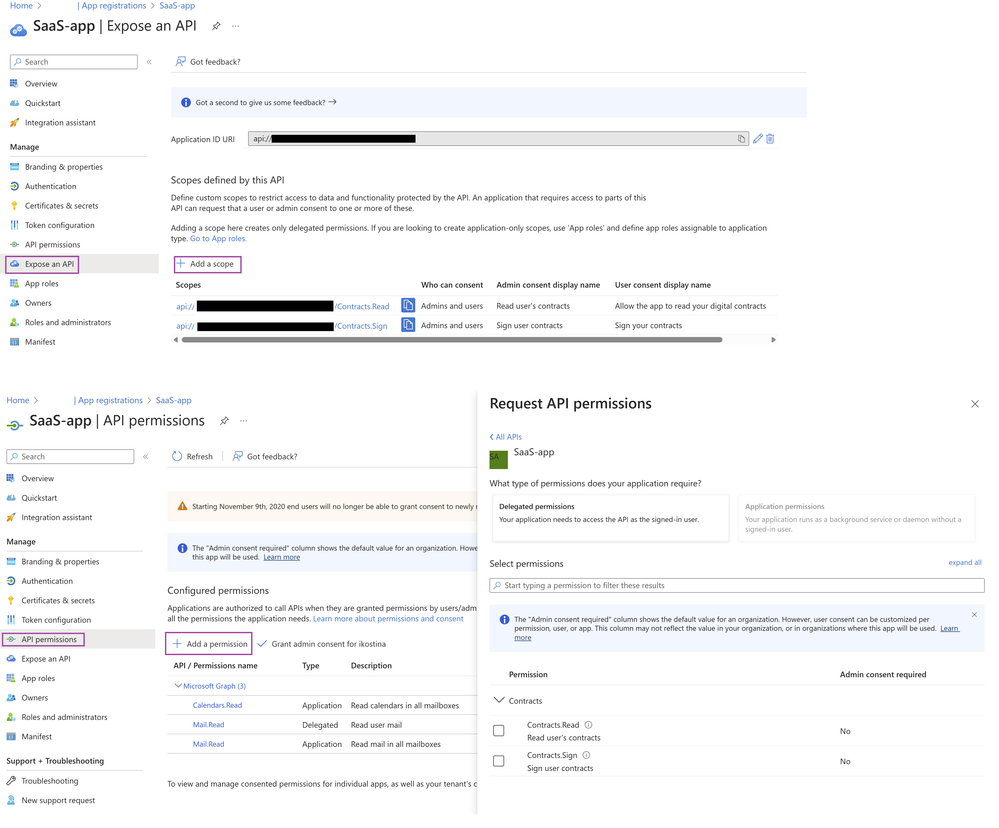Click the Add a scope button
999x828 pixels.
point(207,264)
